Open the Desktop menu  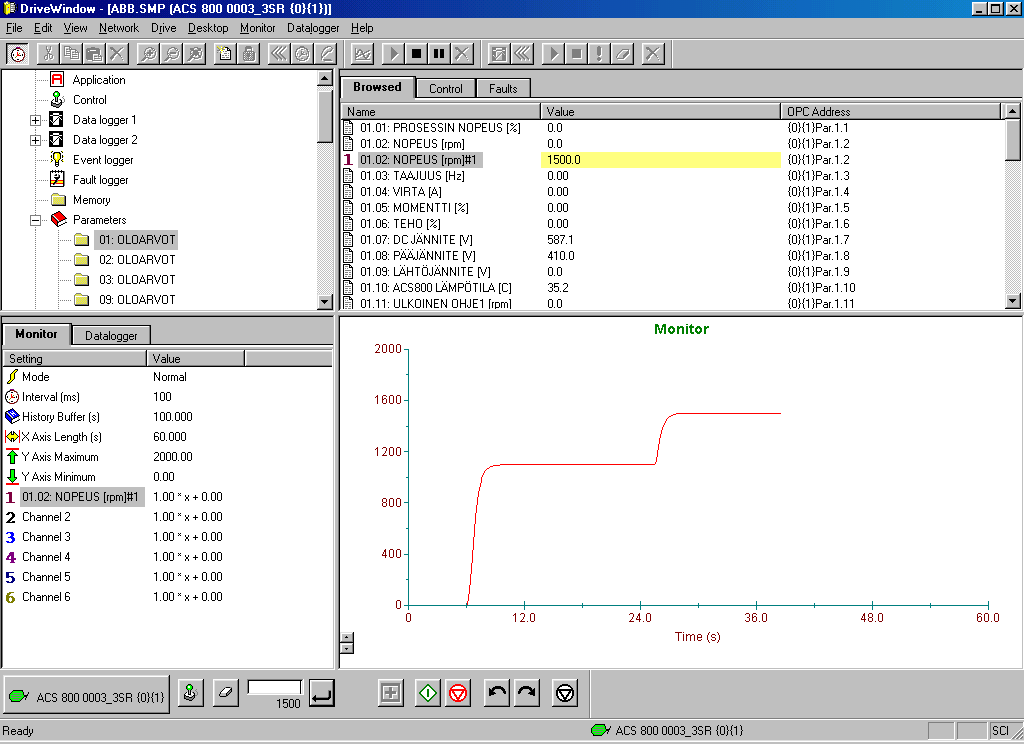[x=208, y=28]
